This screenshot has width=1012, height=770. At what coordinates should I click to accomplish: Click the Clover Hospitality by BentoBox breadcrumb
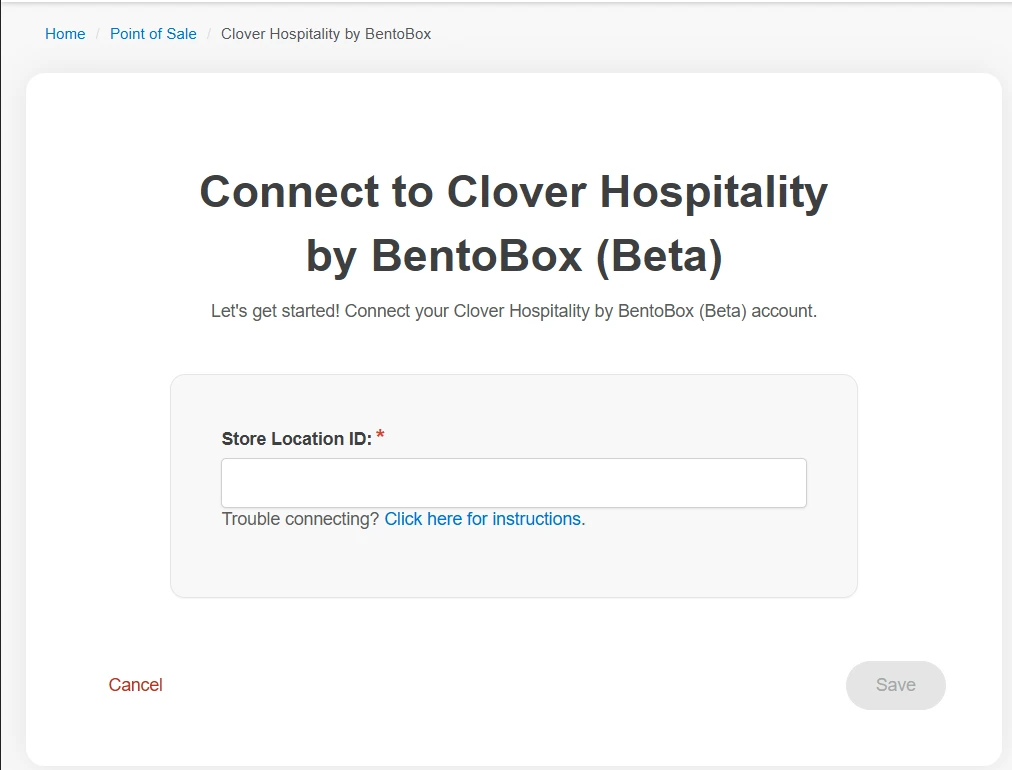(326, 34)
